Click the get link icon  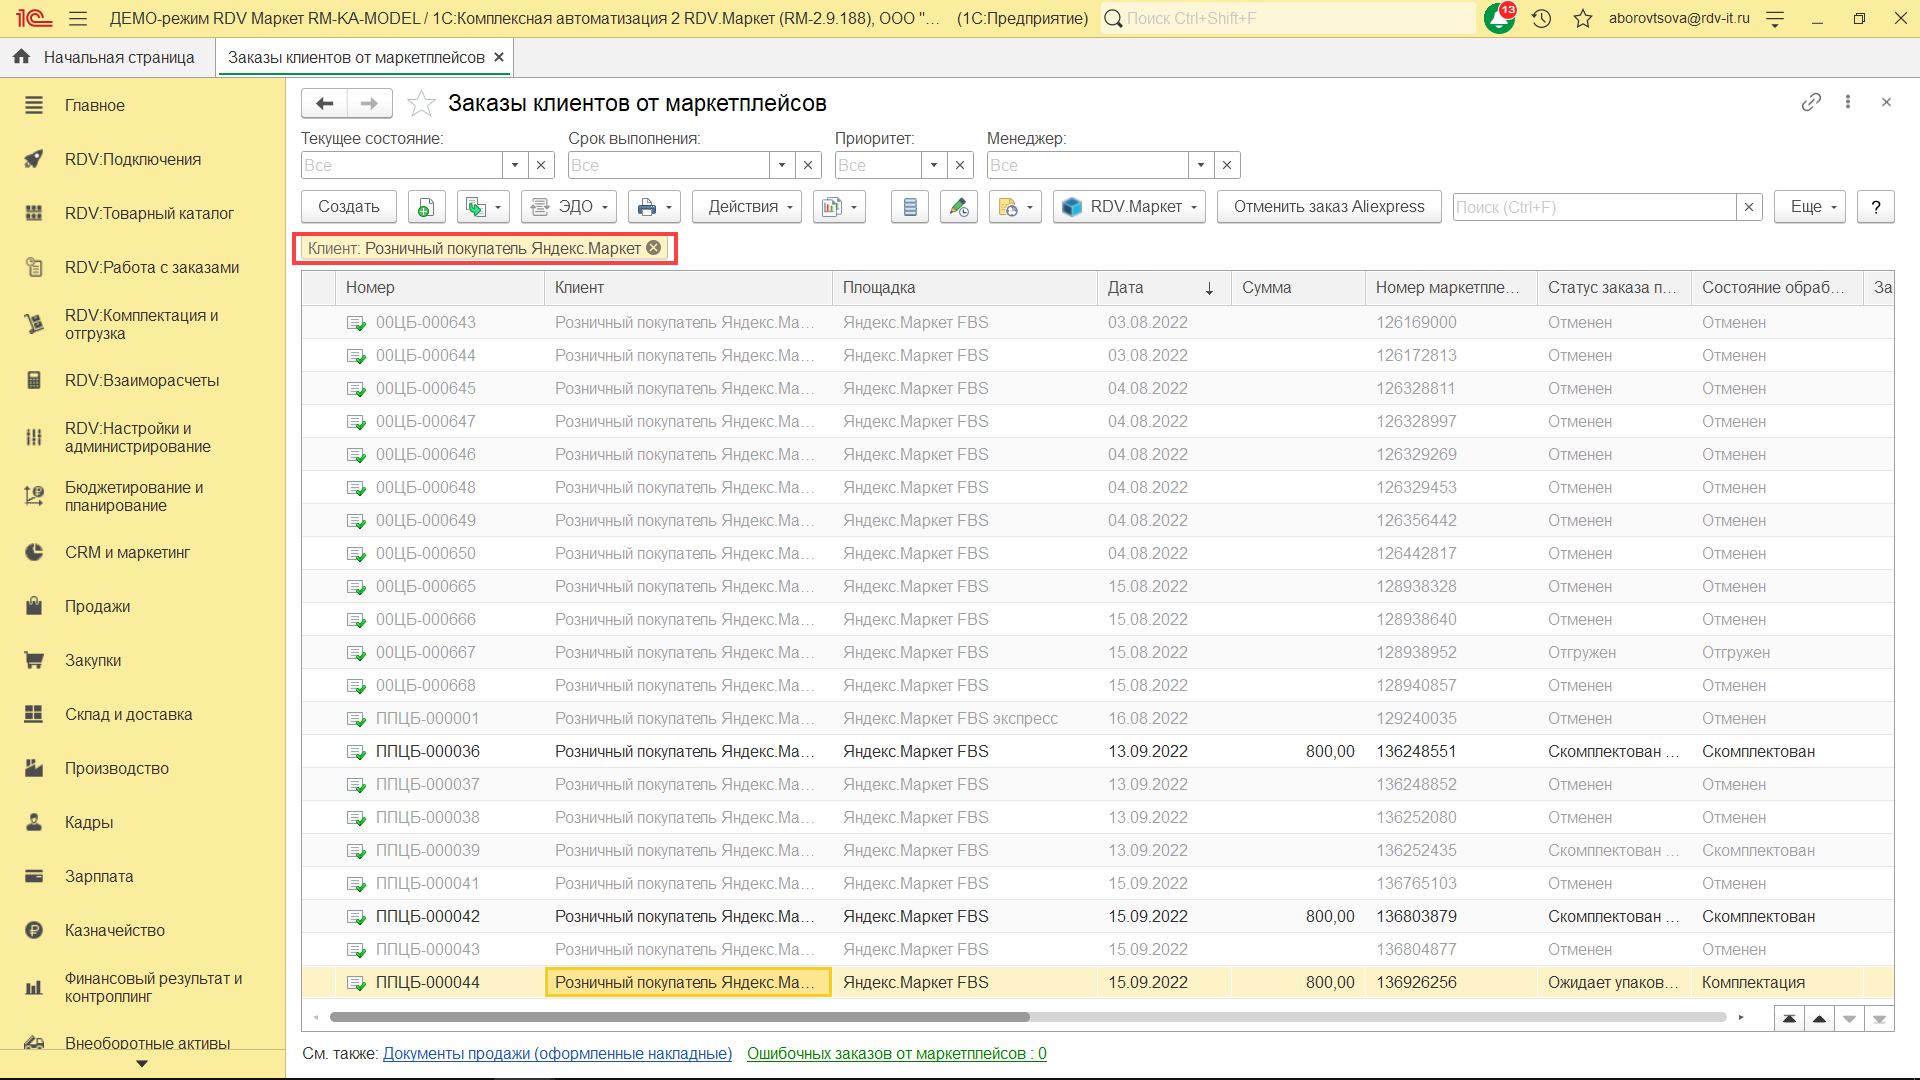pos(1811,102)
